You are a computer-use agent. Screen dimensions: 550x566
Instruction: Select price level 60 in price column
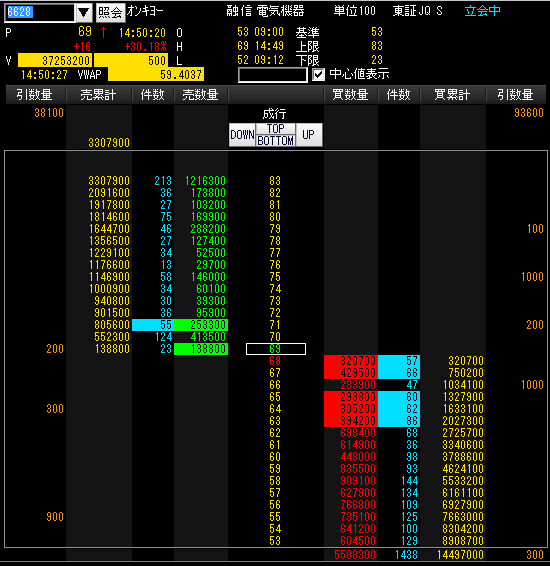coord(275,457)
